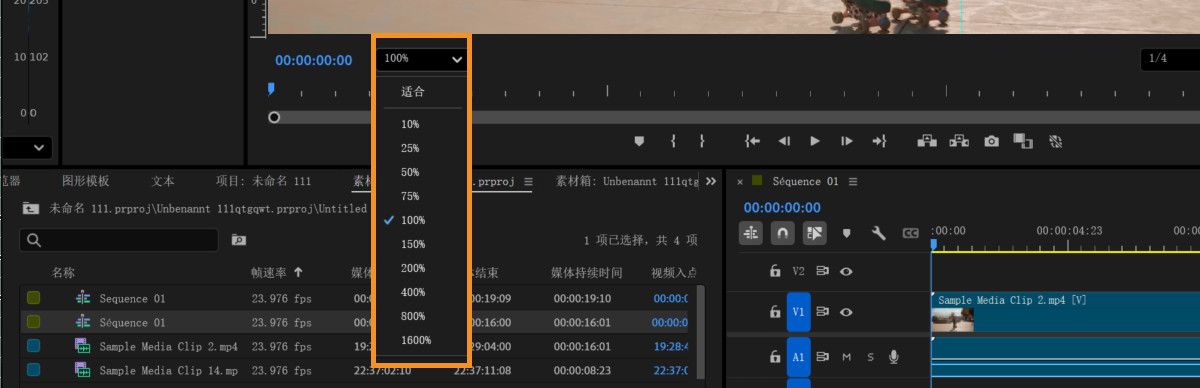
Task: Toggle insert sequences as nests icon
Action: 751,233
